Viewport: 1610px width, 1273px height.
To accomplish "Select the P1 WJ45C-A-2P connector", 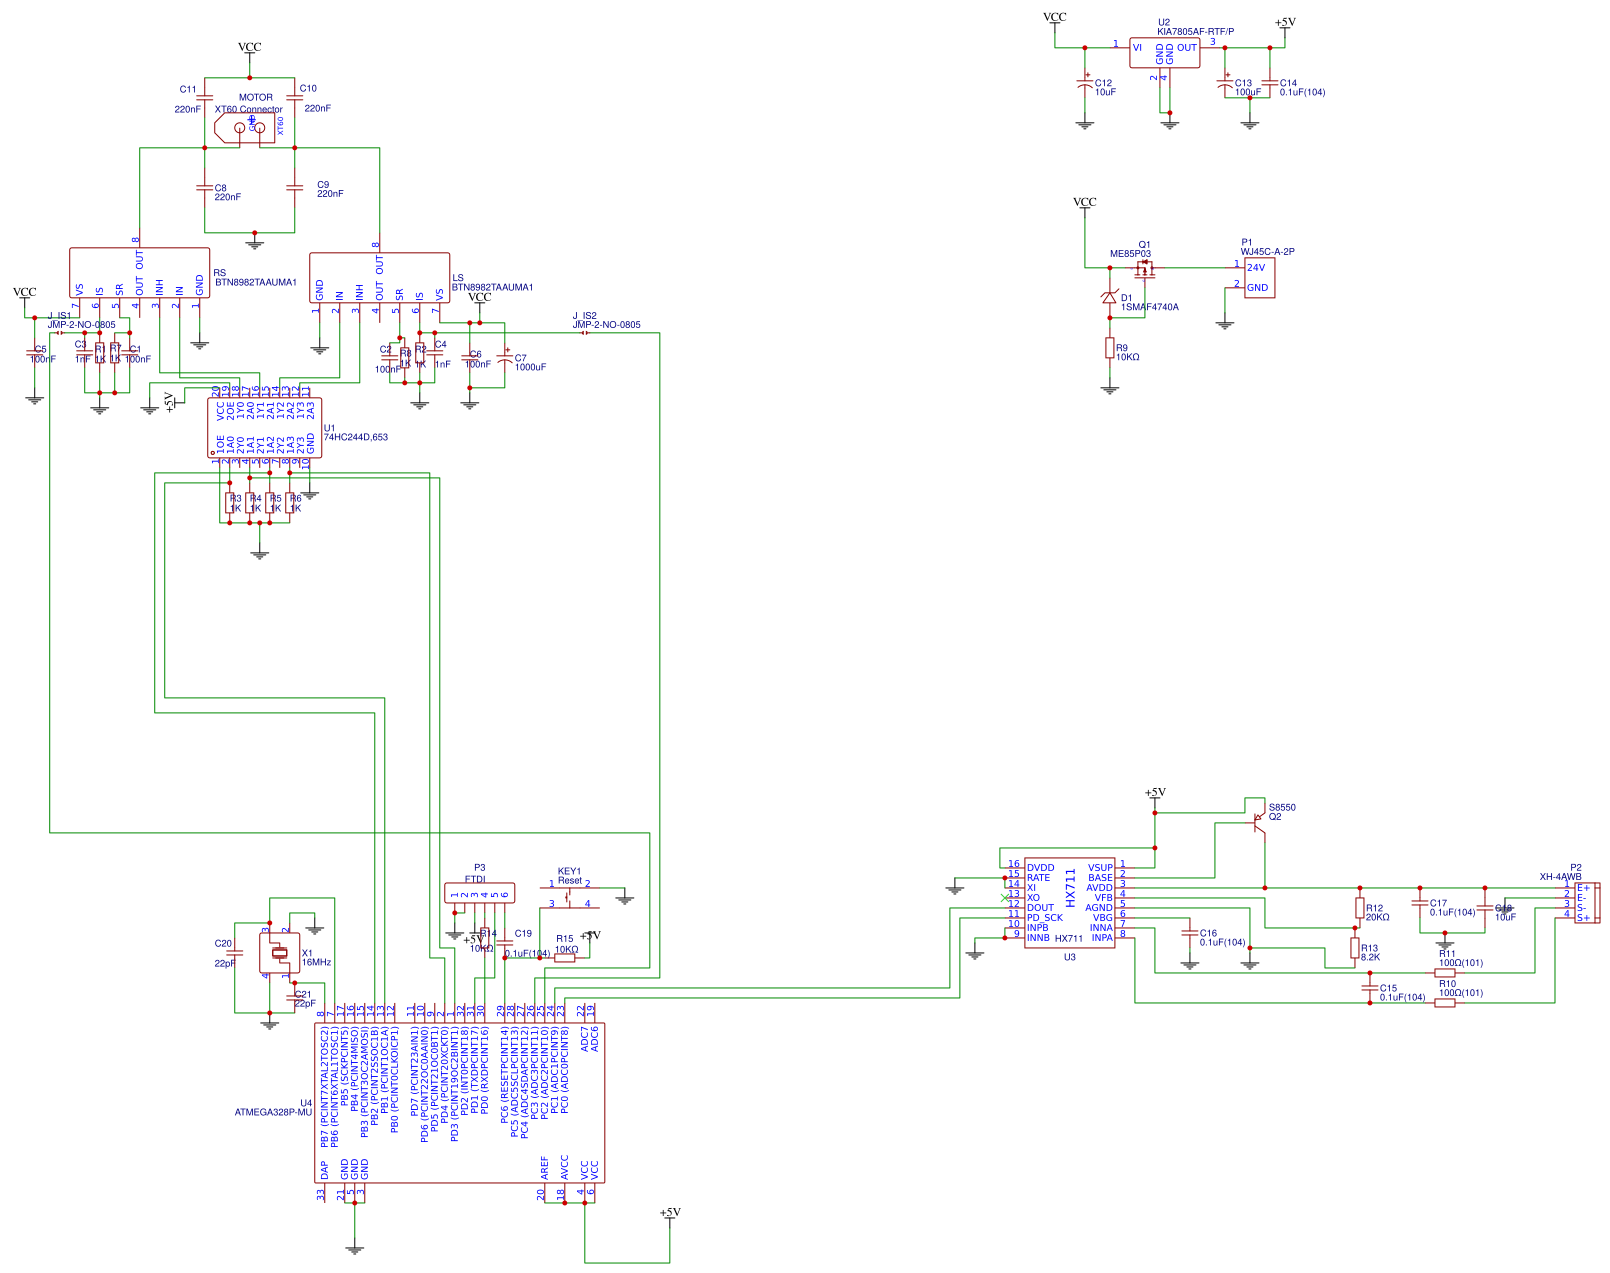I will pyautogui.click(x=1259, y=278).
